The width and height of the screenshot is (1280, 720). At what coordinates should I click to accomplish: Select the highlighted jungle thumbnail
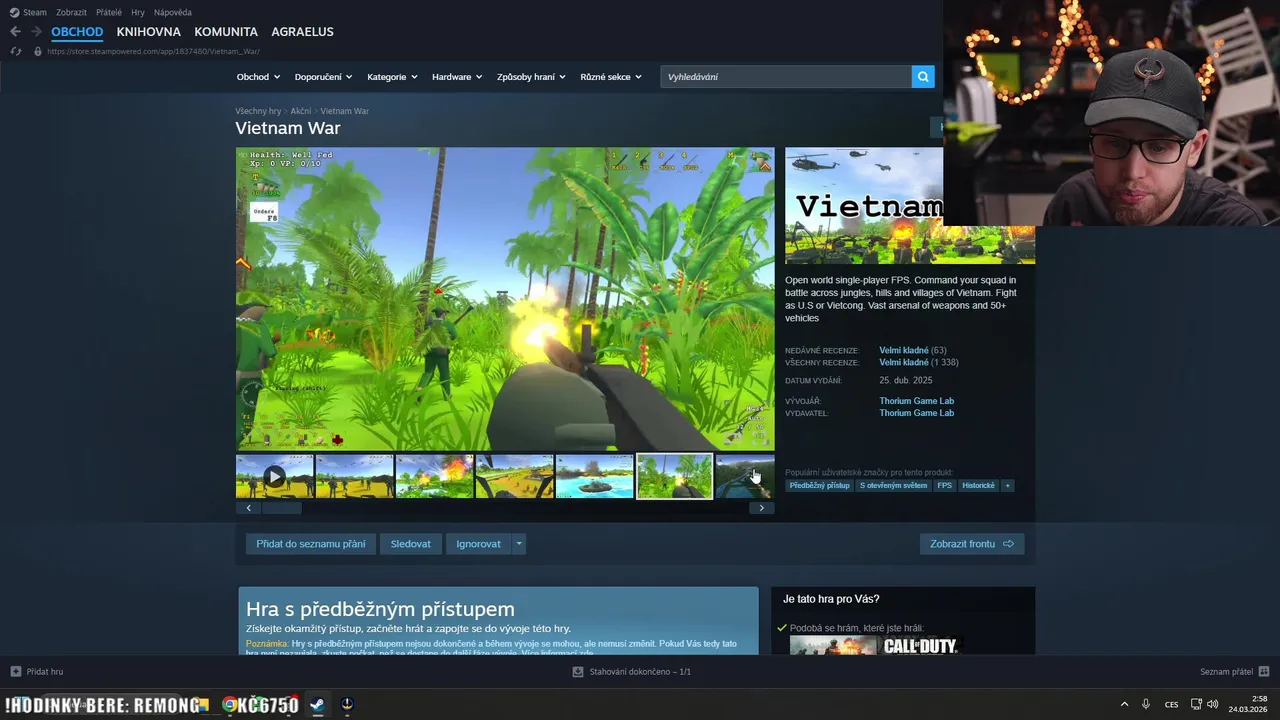(675, 477)
